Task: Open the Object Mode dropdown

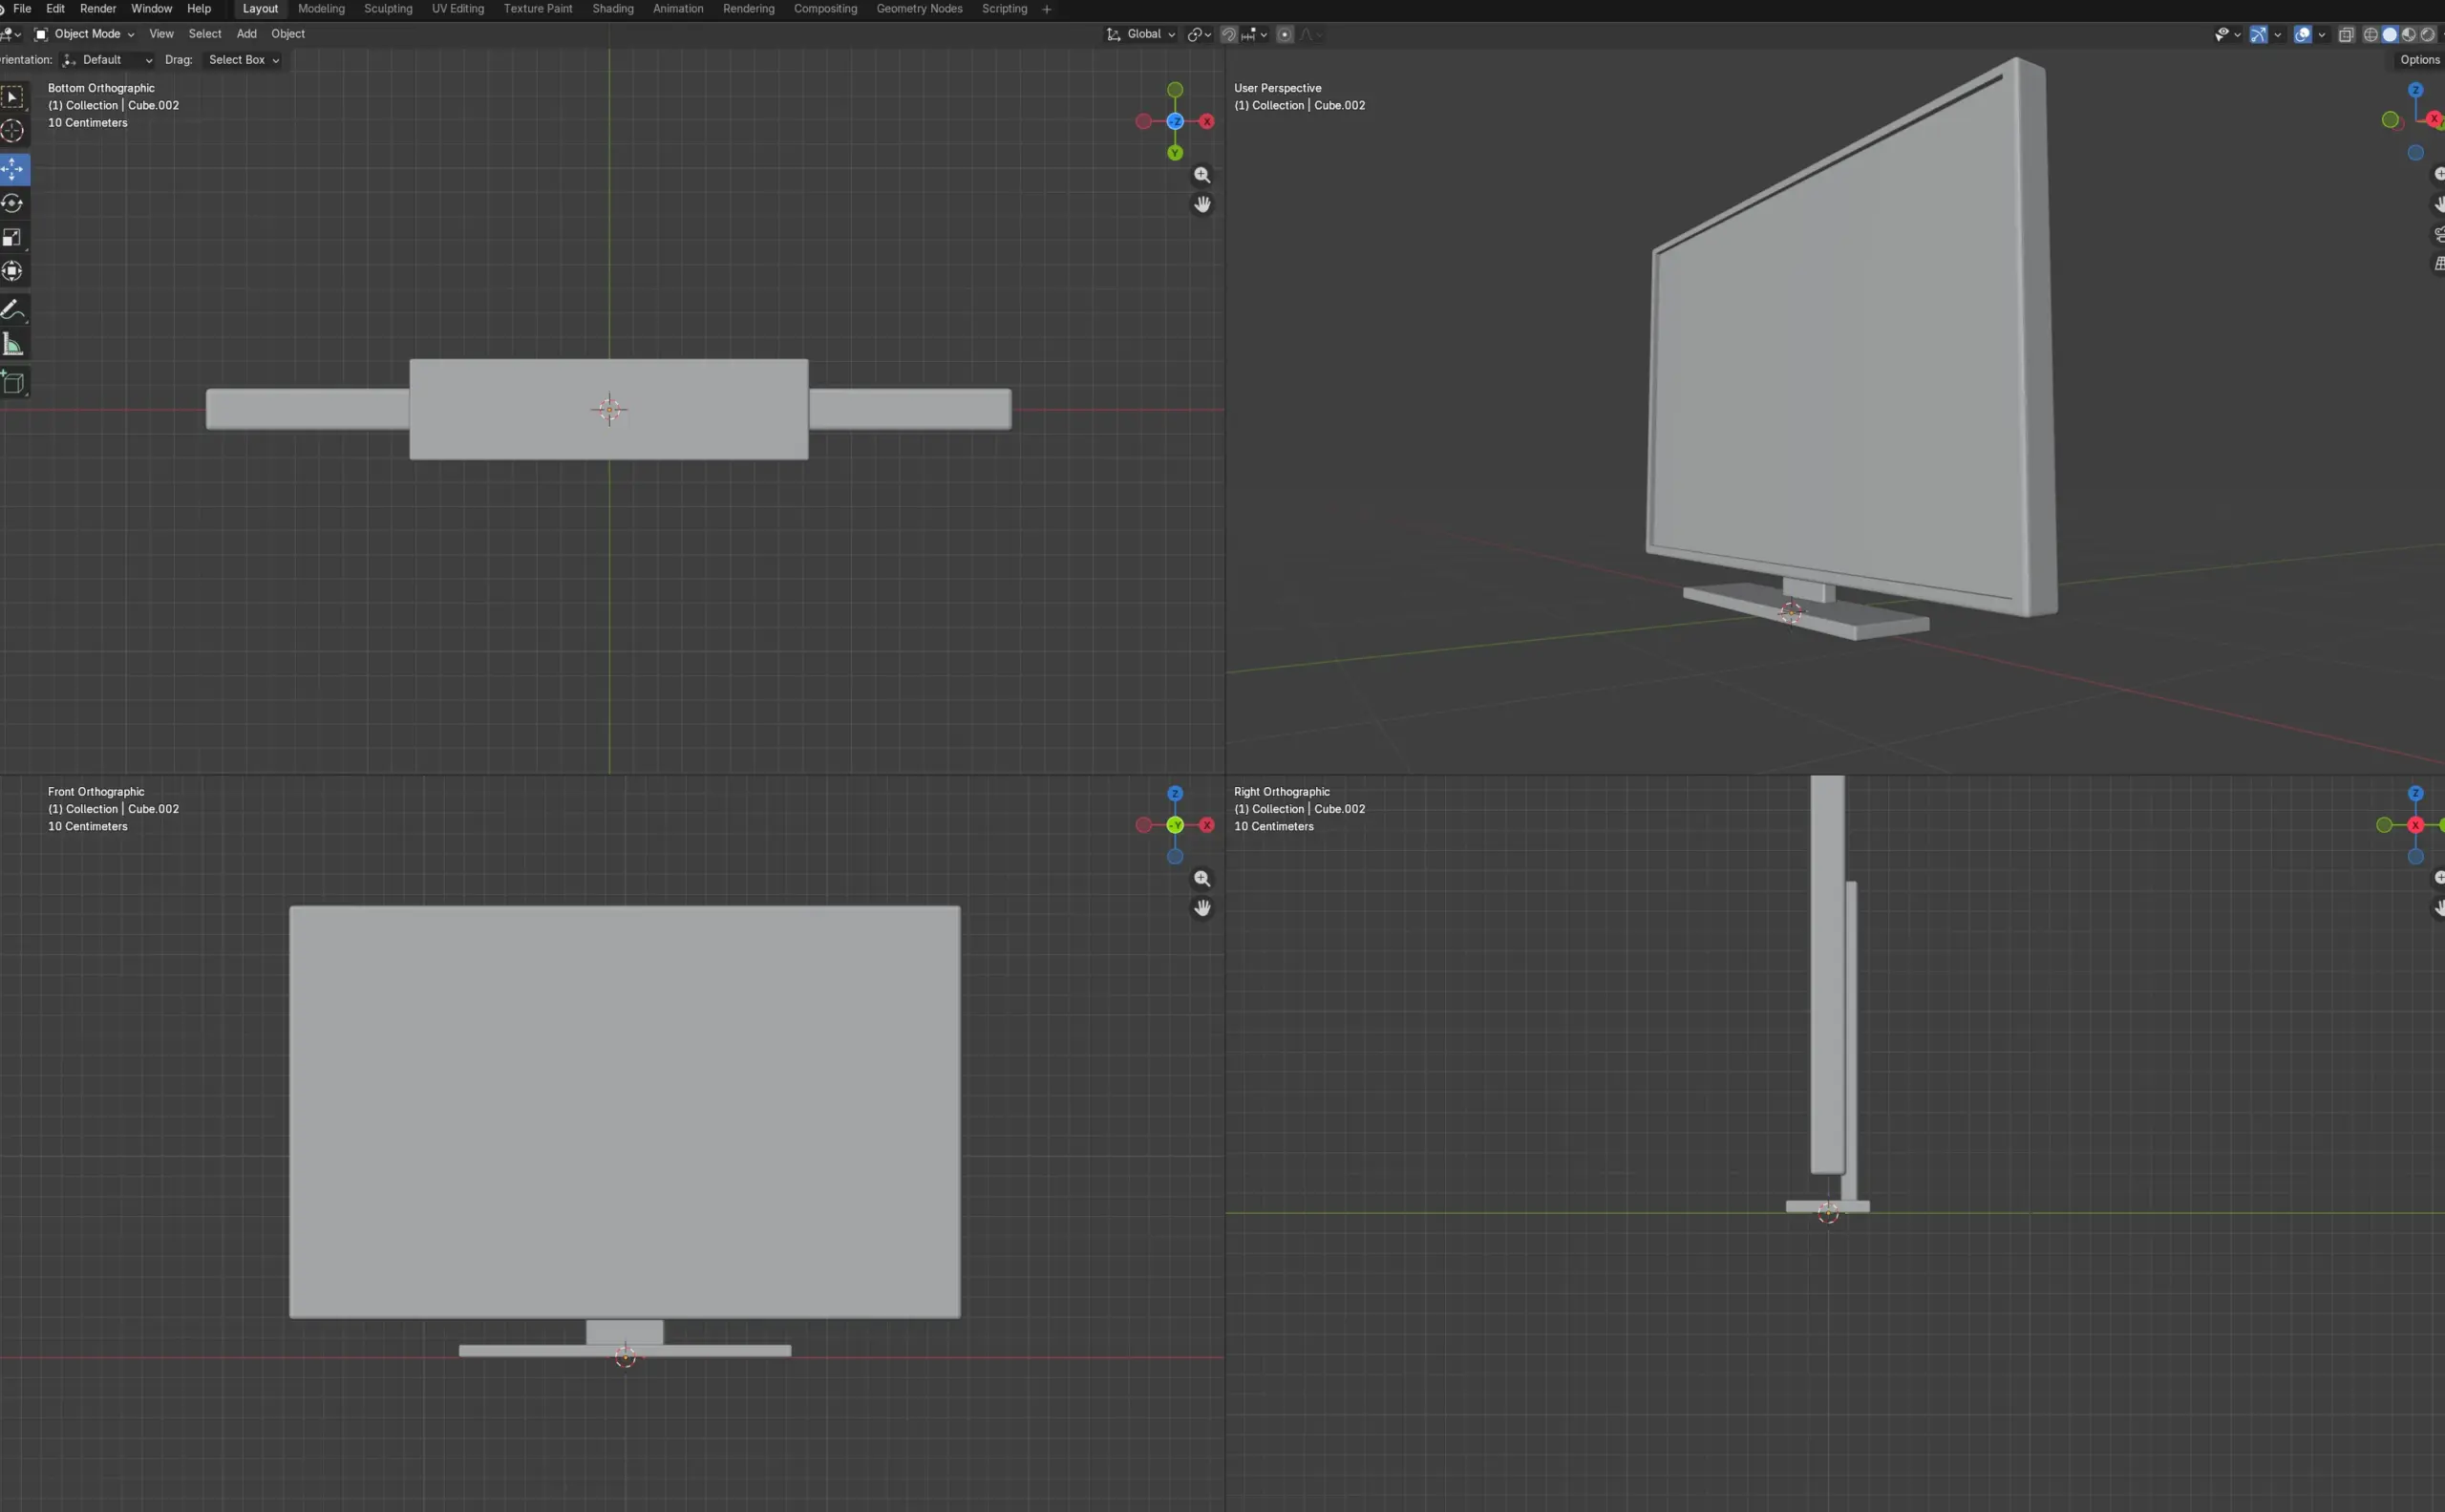Action: click(86, 34)
